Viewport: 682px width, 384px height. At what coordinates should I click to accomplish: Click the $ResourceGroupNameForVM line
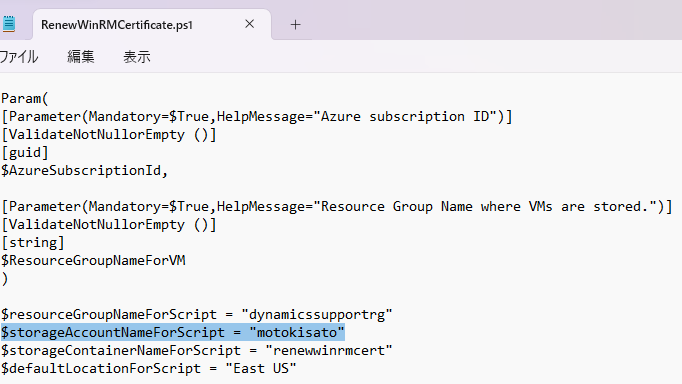93,260
